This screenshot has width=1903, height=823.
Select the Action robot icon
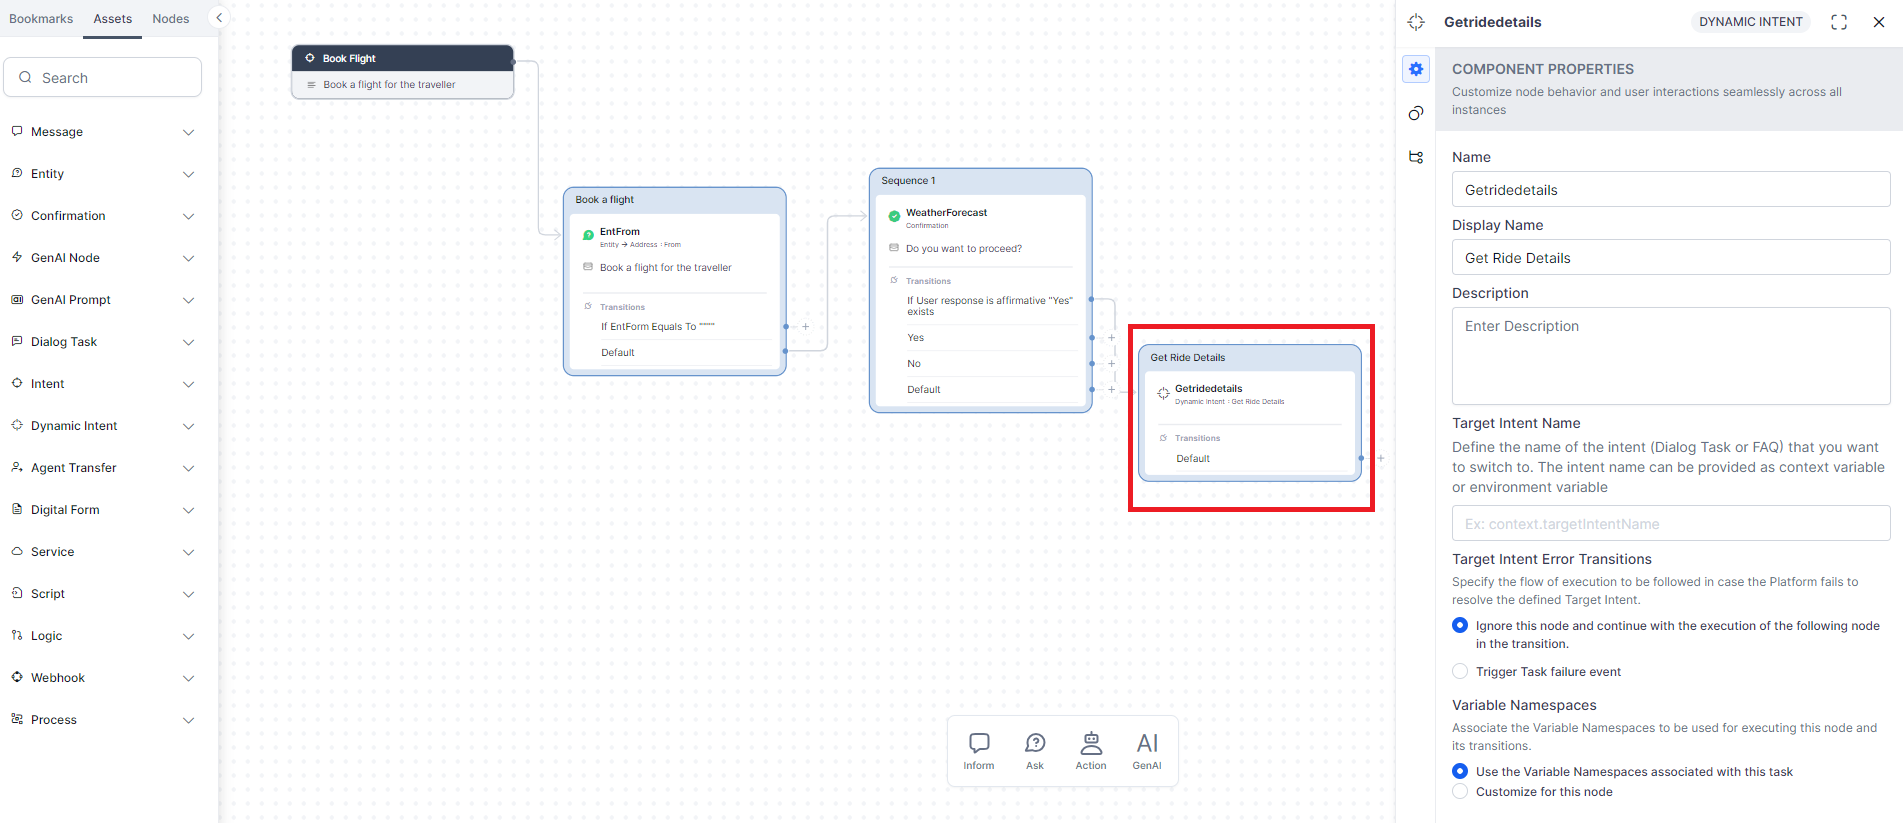point(1091,750)
